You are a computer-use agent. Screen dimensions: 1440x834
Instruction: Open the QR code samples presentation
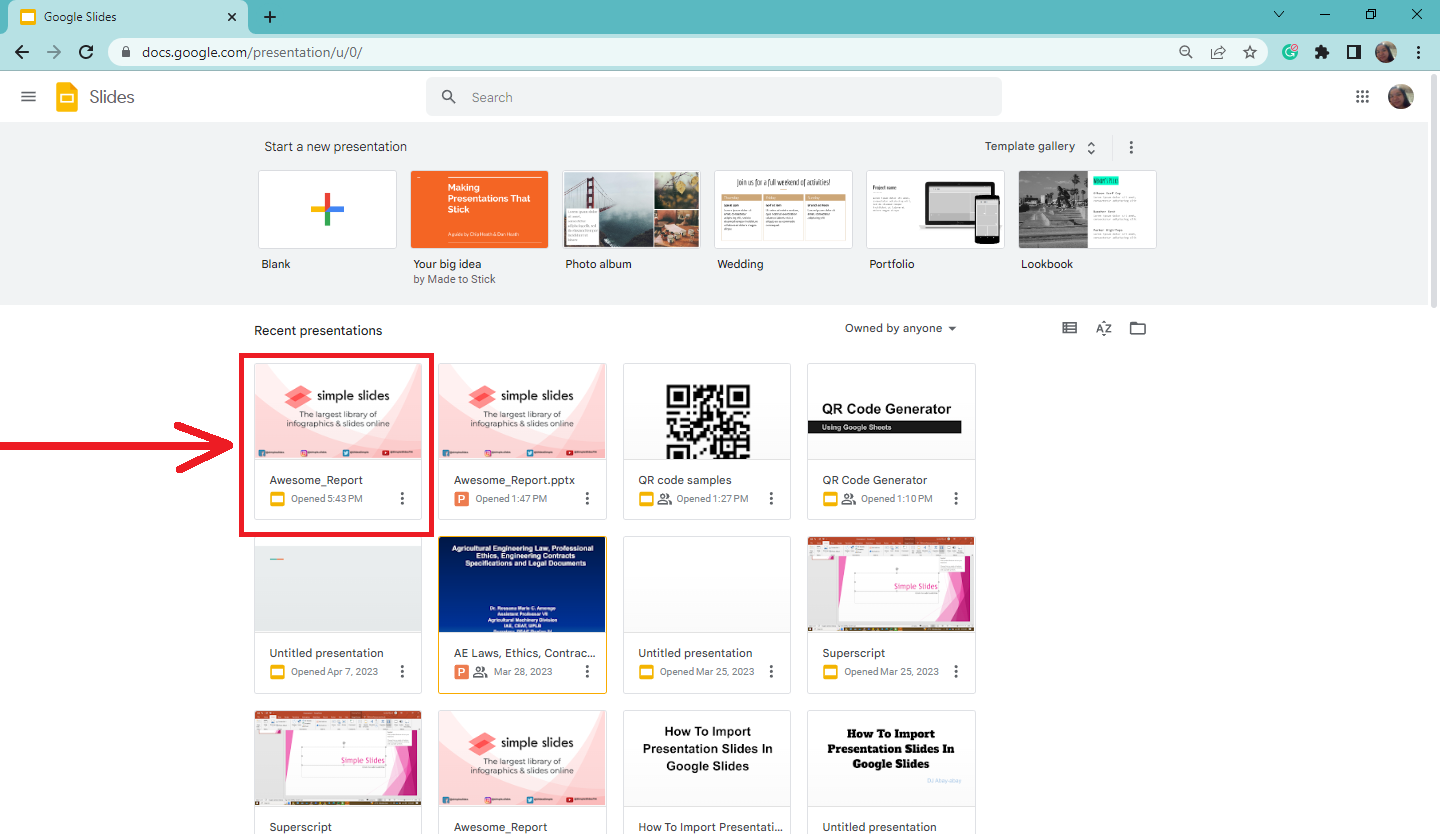(x=707, y=441)
